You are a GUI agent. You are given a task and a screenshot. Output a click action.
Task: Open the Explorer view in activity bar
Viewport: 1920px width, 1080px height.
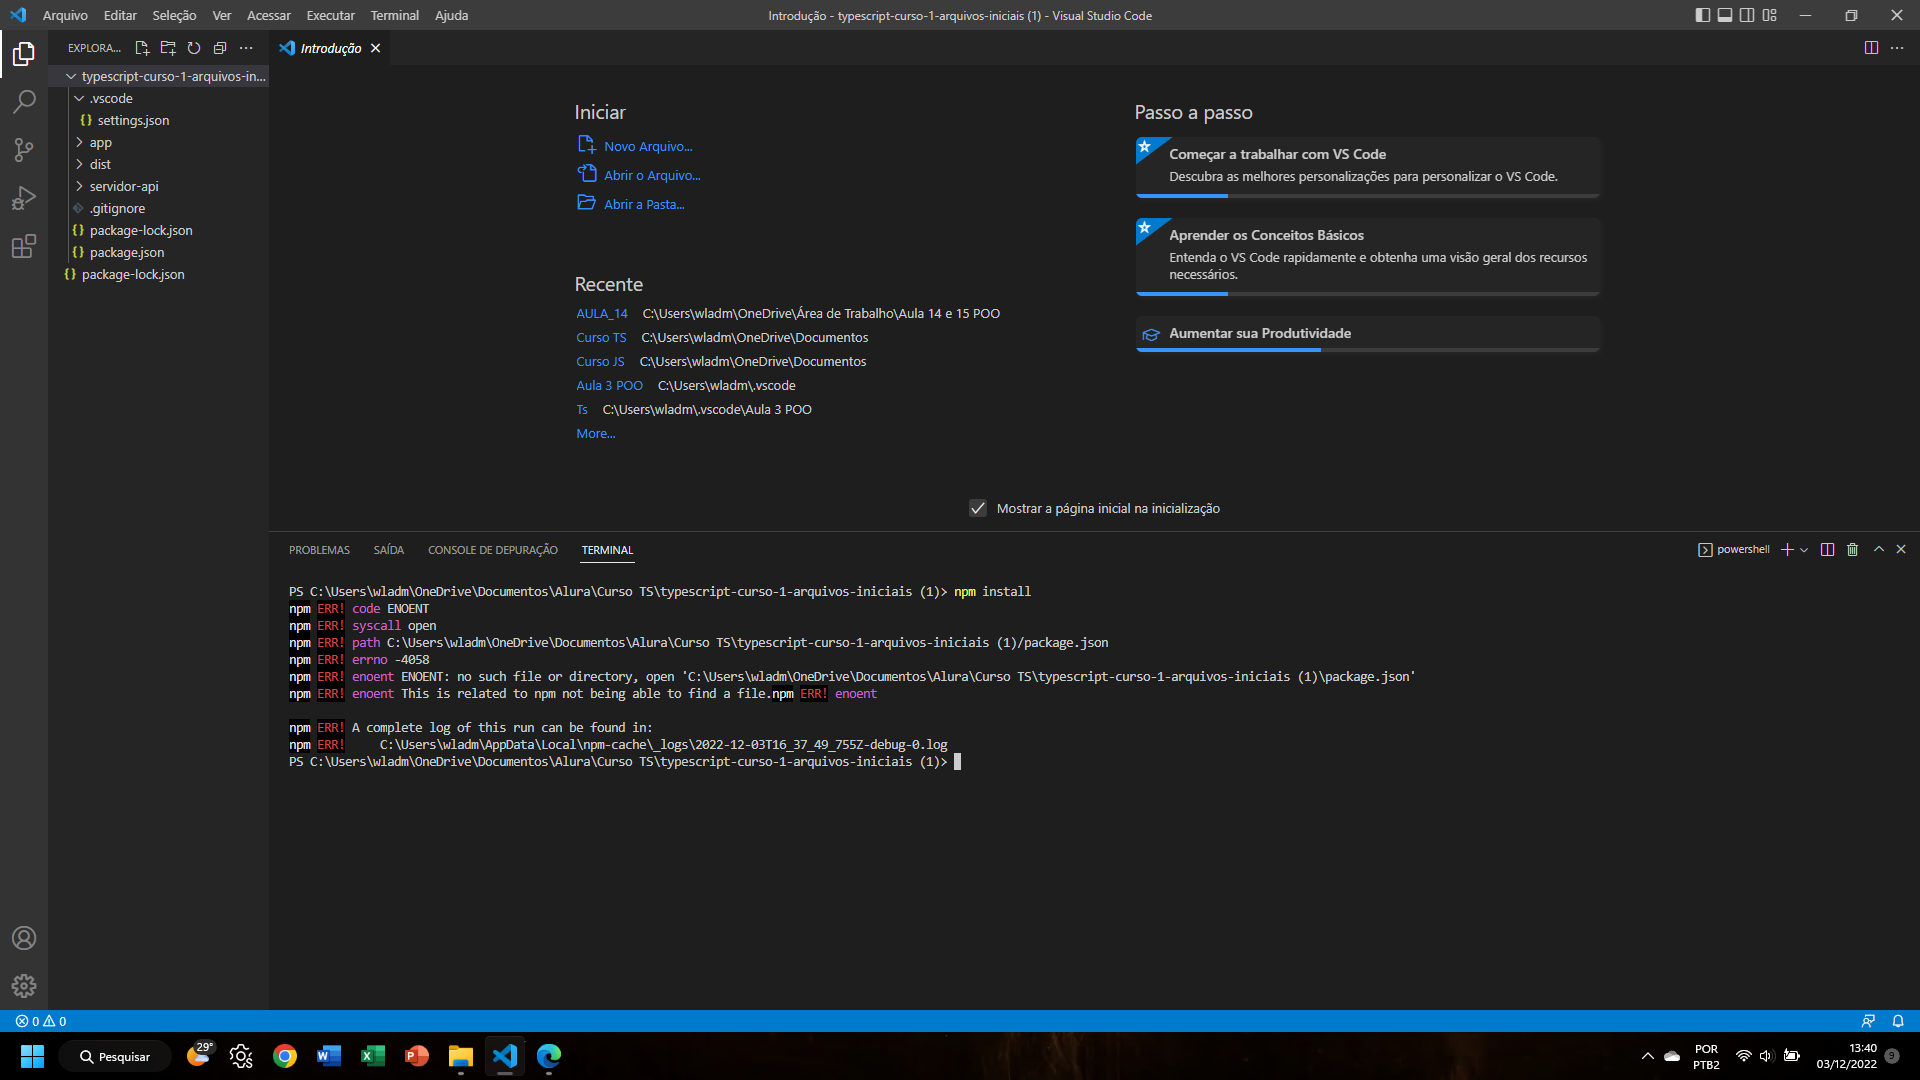click(x=24, y=53)
